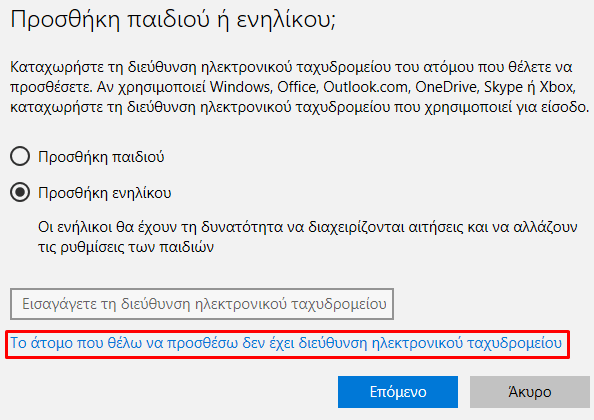Click the word Xbox in the description

(x=557, y=87)
